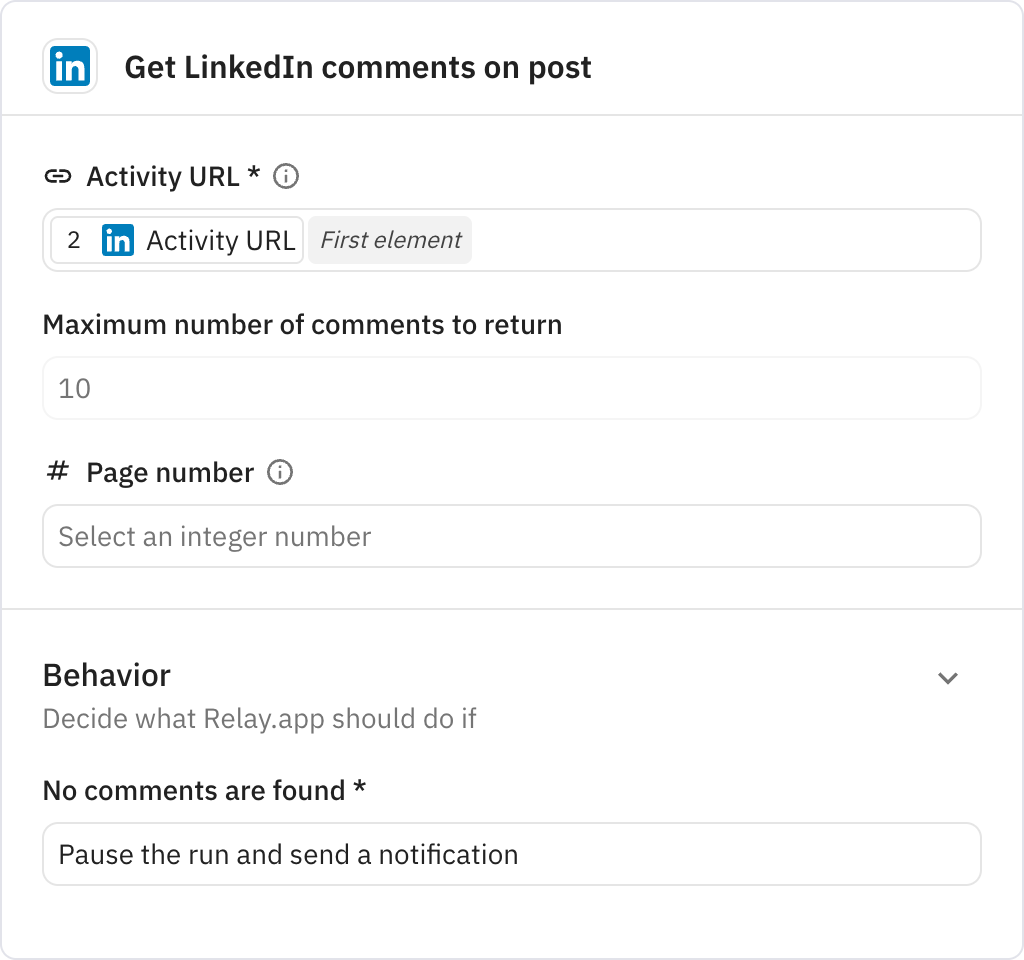Click the LinkedIn app icon in the header
1024x960 pixels.
69,66
